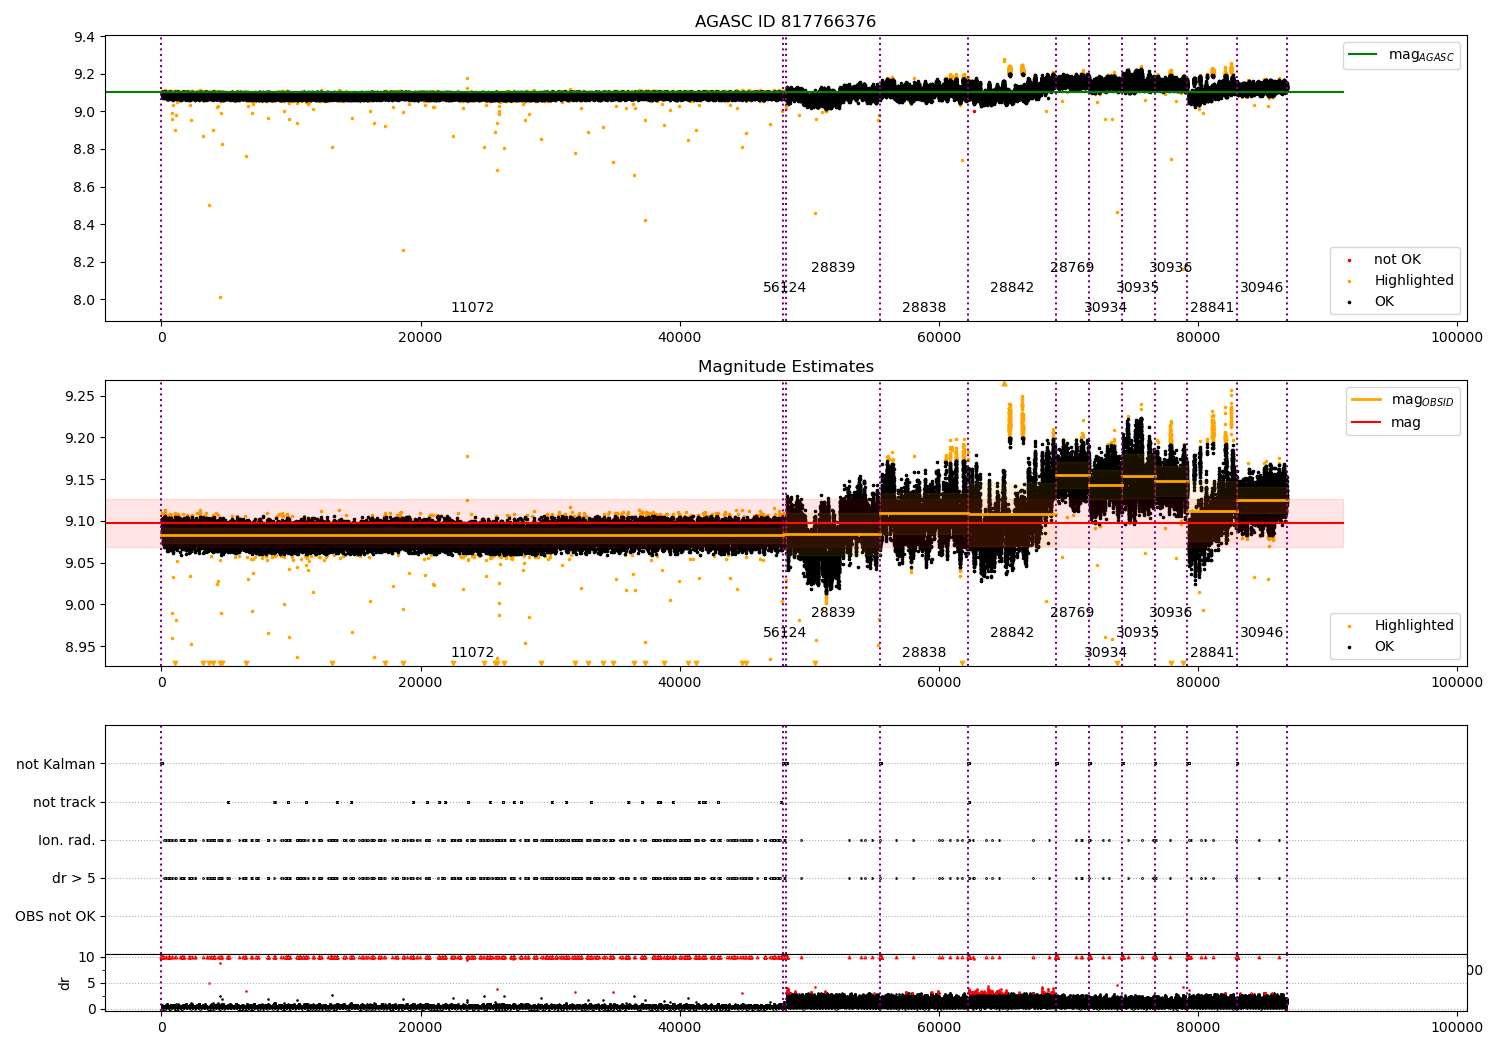Click obsid label 28838 in top plot
Screen dimensions: 1500x1050
(924, 308)
